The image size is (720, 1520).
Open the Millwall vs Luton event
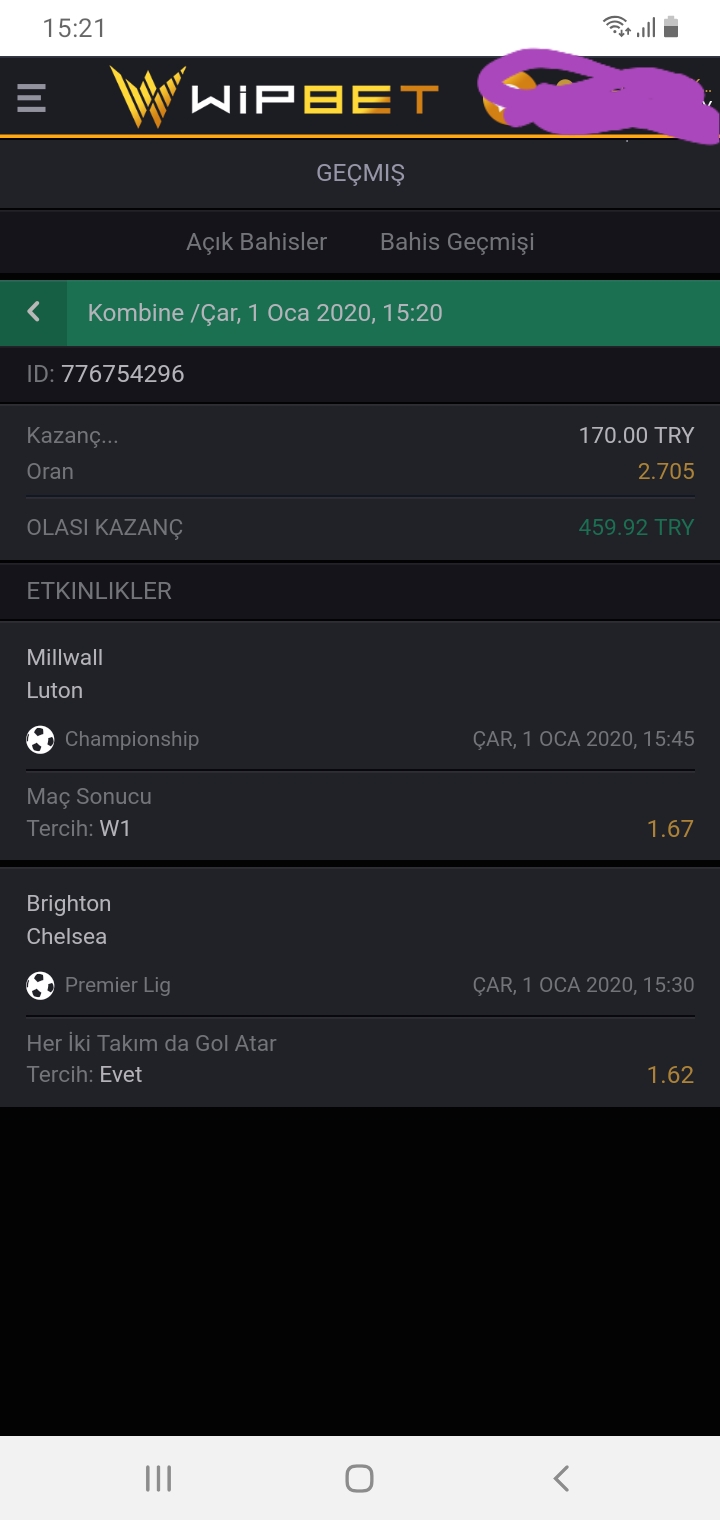click(x=360, y=741)
